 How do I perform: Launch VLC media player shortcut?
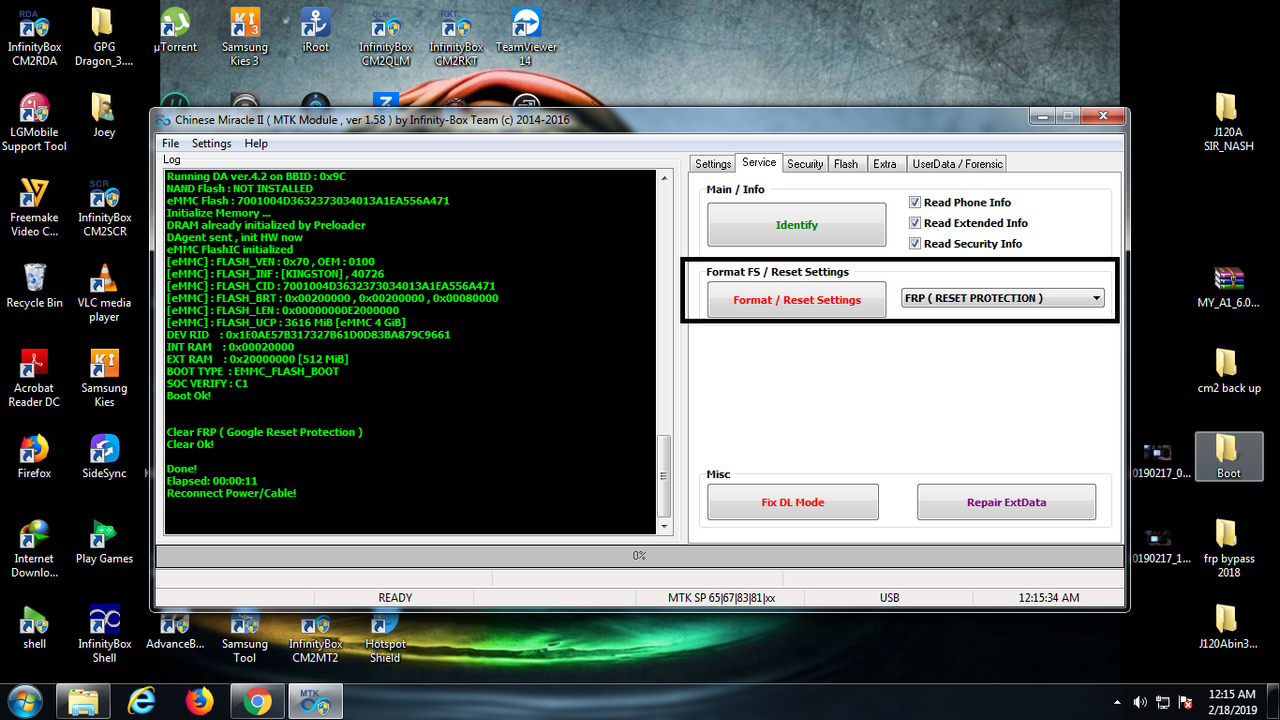[104, 291]
